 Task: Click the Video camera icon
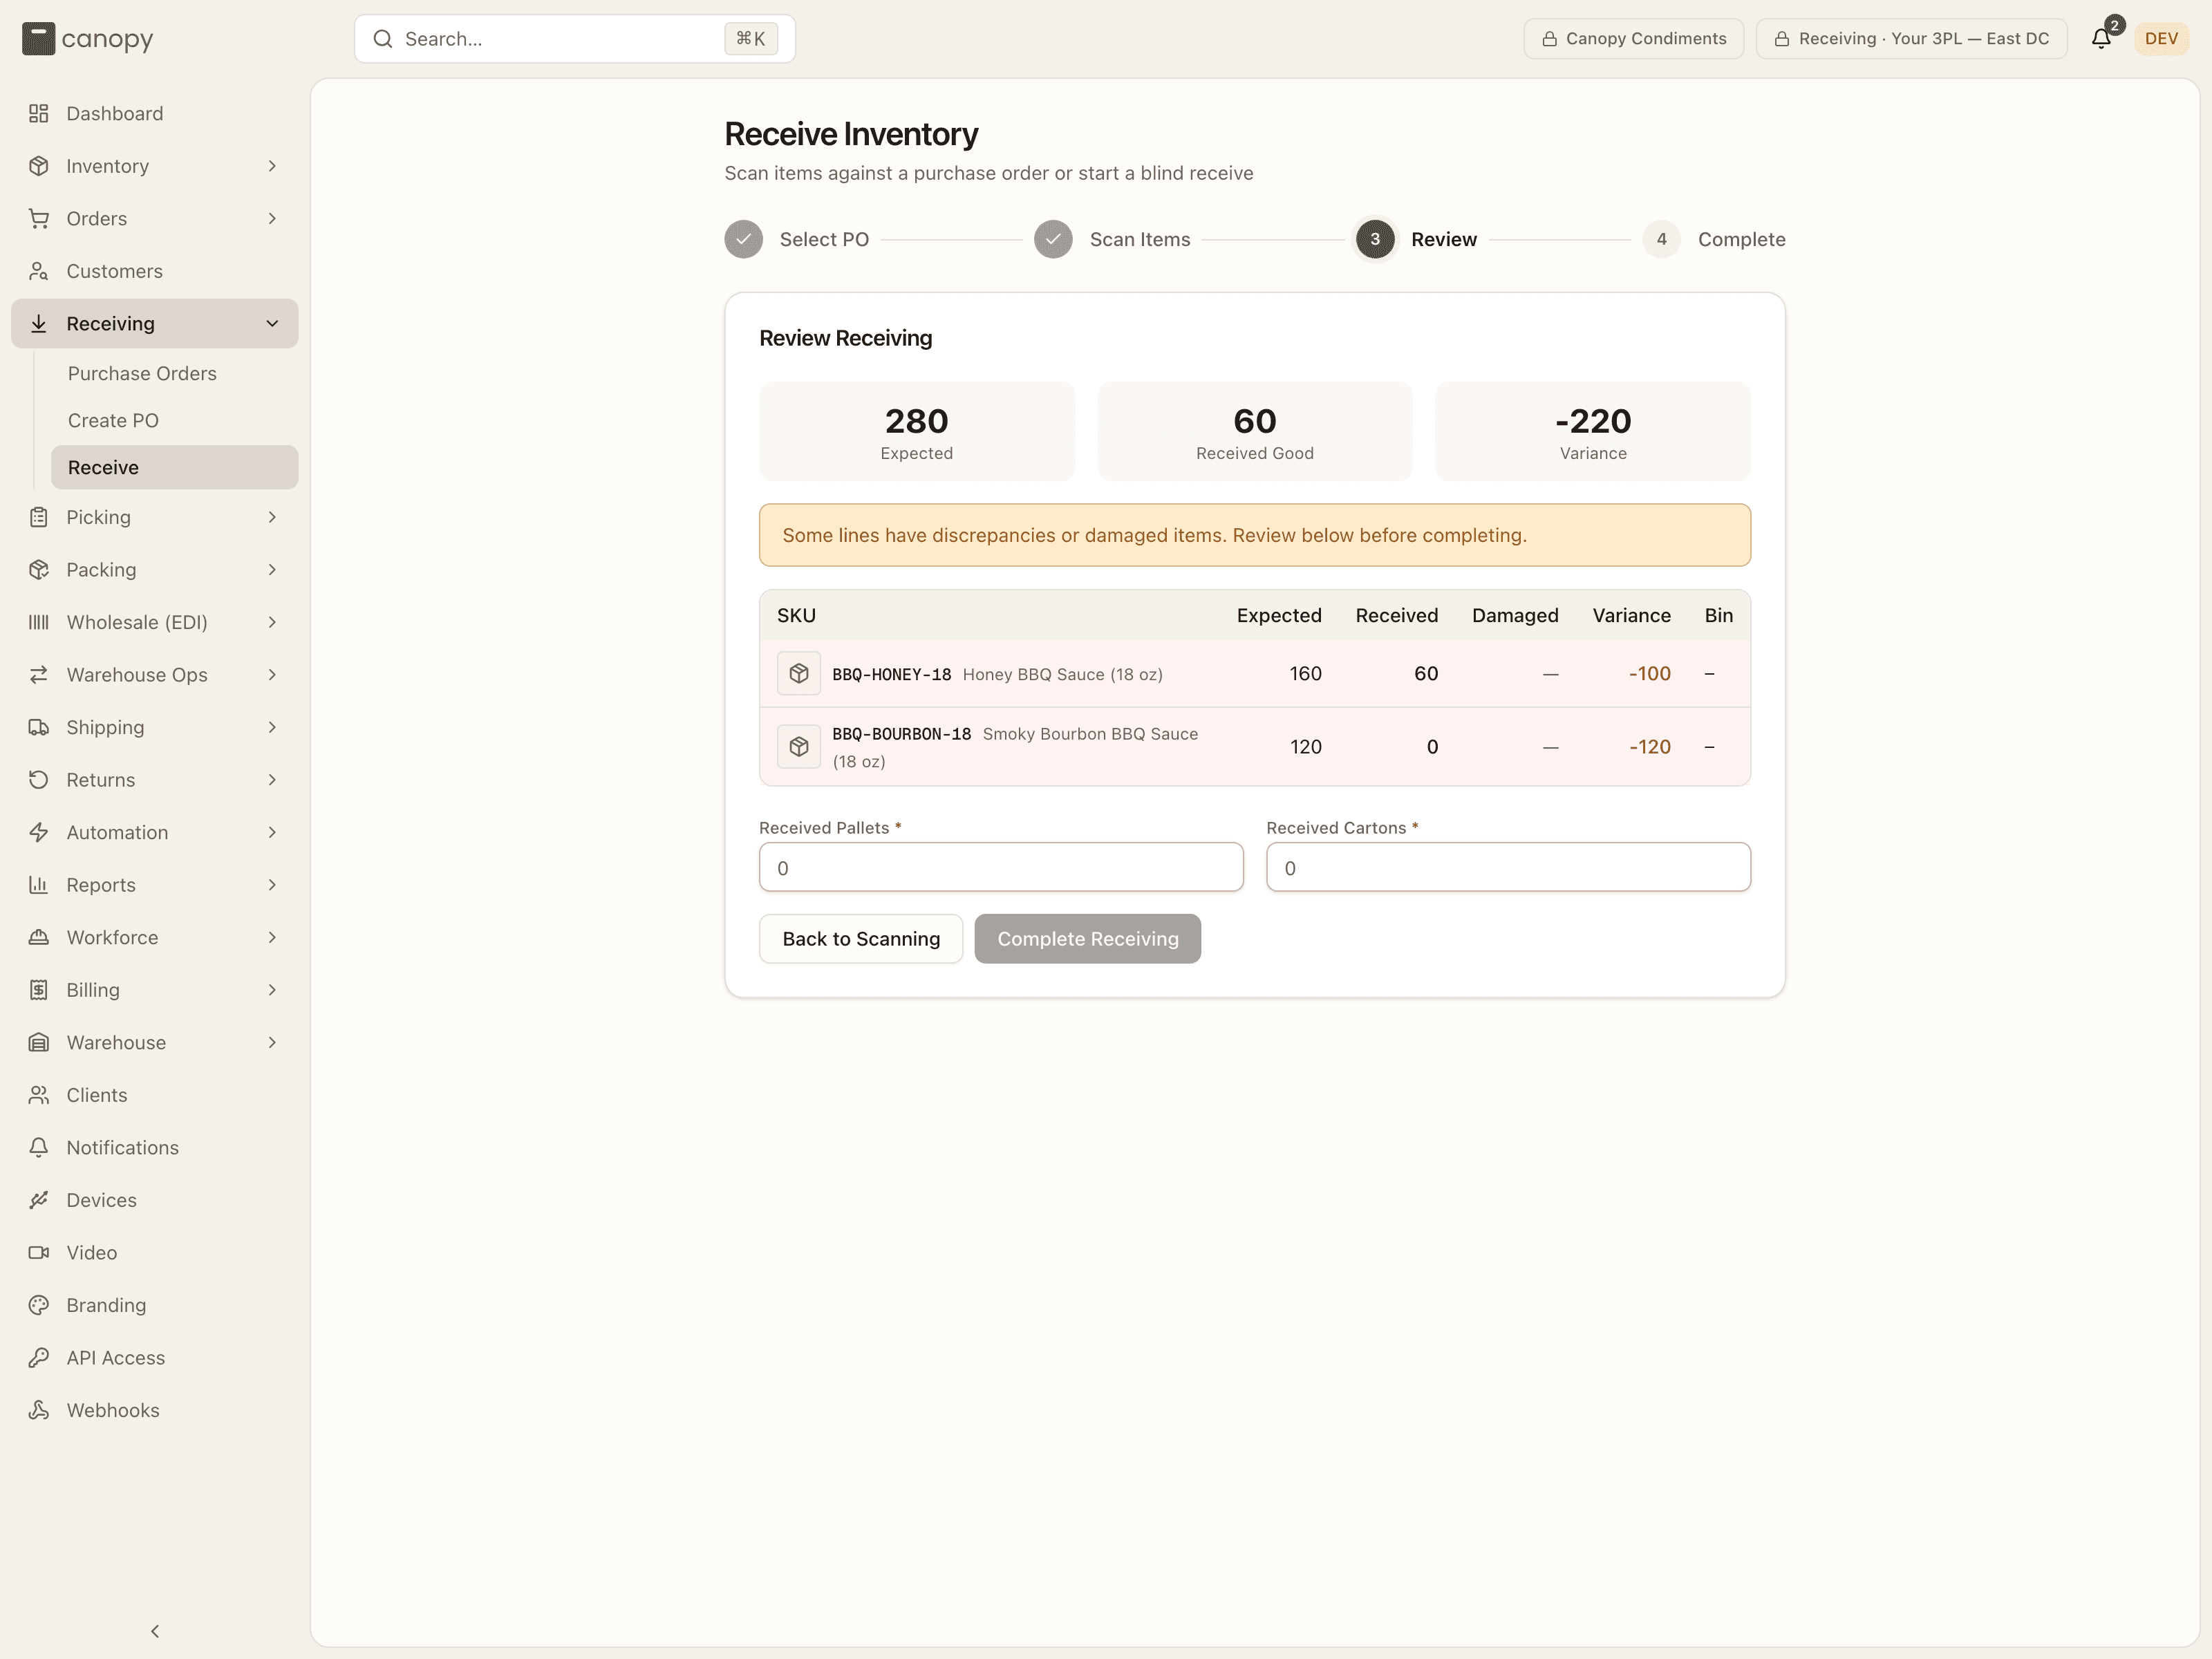(x=39, y=1252)
